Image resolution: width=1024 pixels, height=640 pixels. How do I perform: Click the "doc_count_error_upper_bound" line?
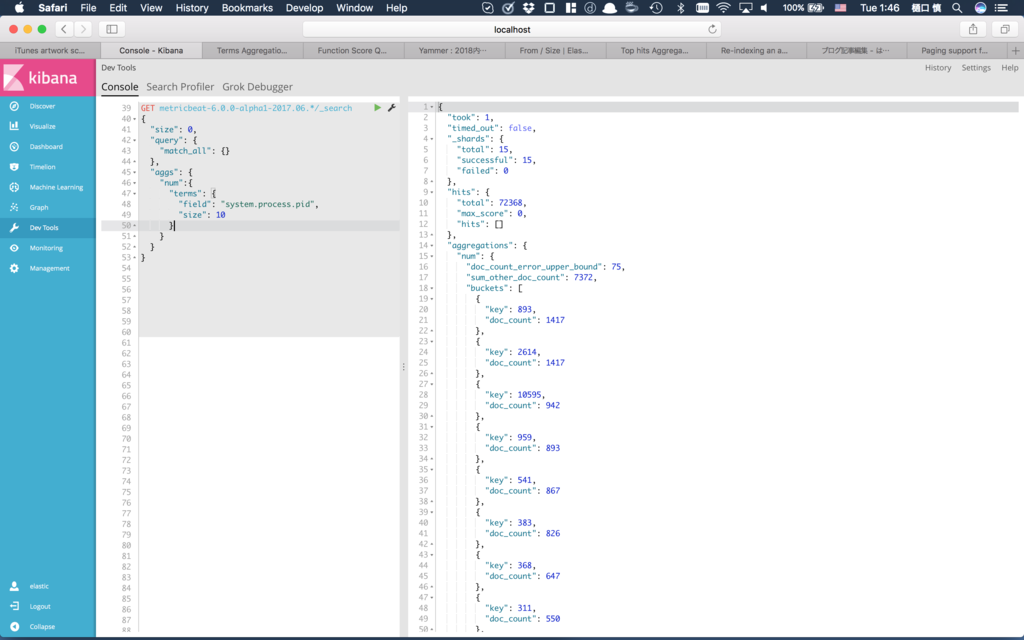point(545,266)
